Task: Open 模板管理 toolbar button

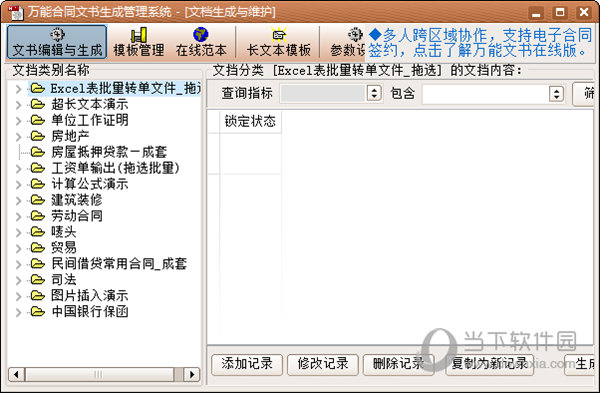Action: pos(139,42)
